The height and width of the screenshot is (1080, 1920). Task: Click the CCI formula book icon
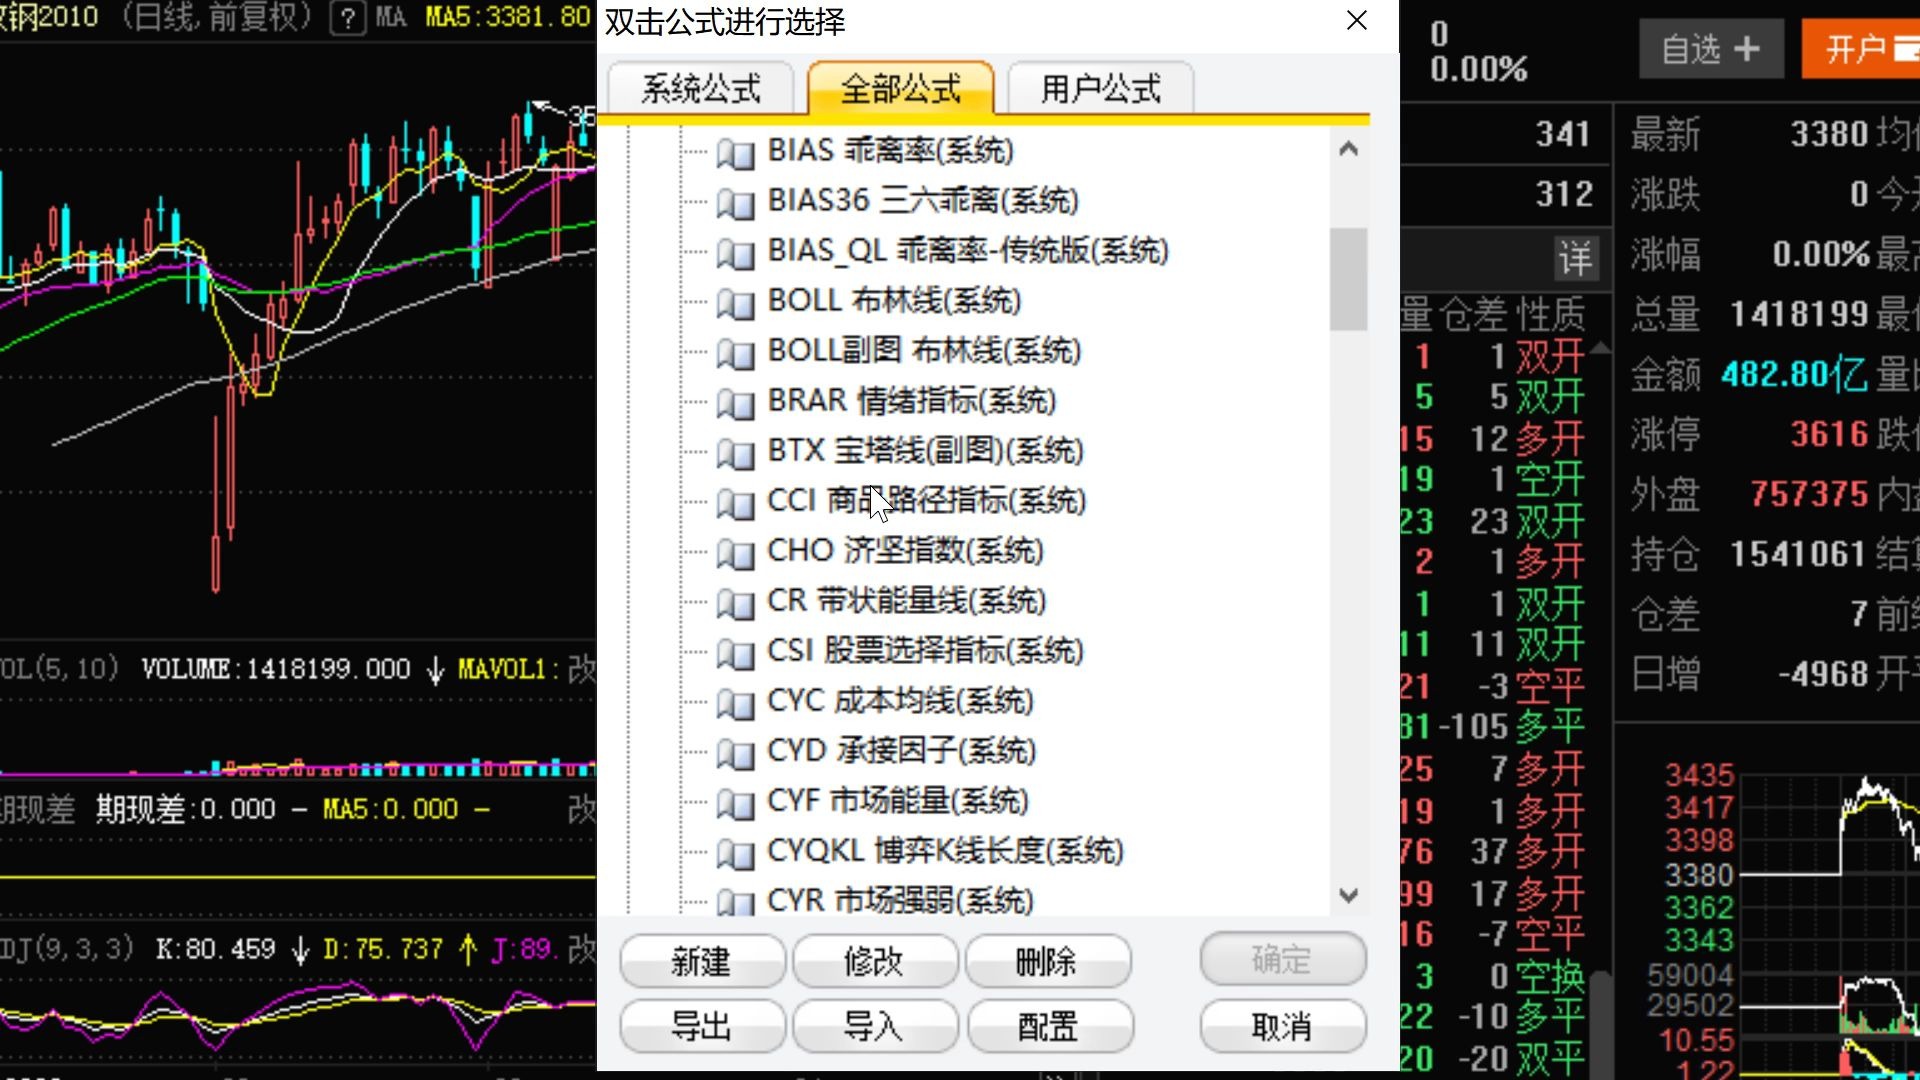736,503
